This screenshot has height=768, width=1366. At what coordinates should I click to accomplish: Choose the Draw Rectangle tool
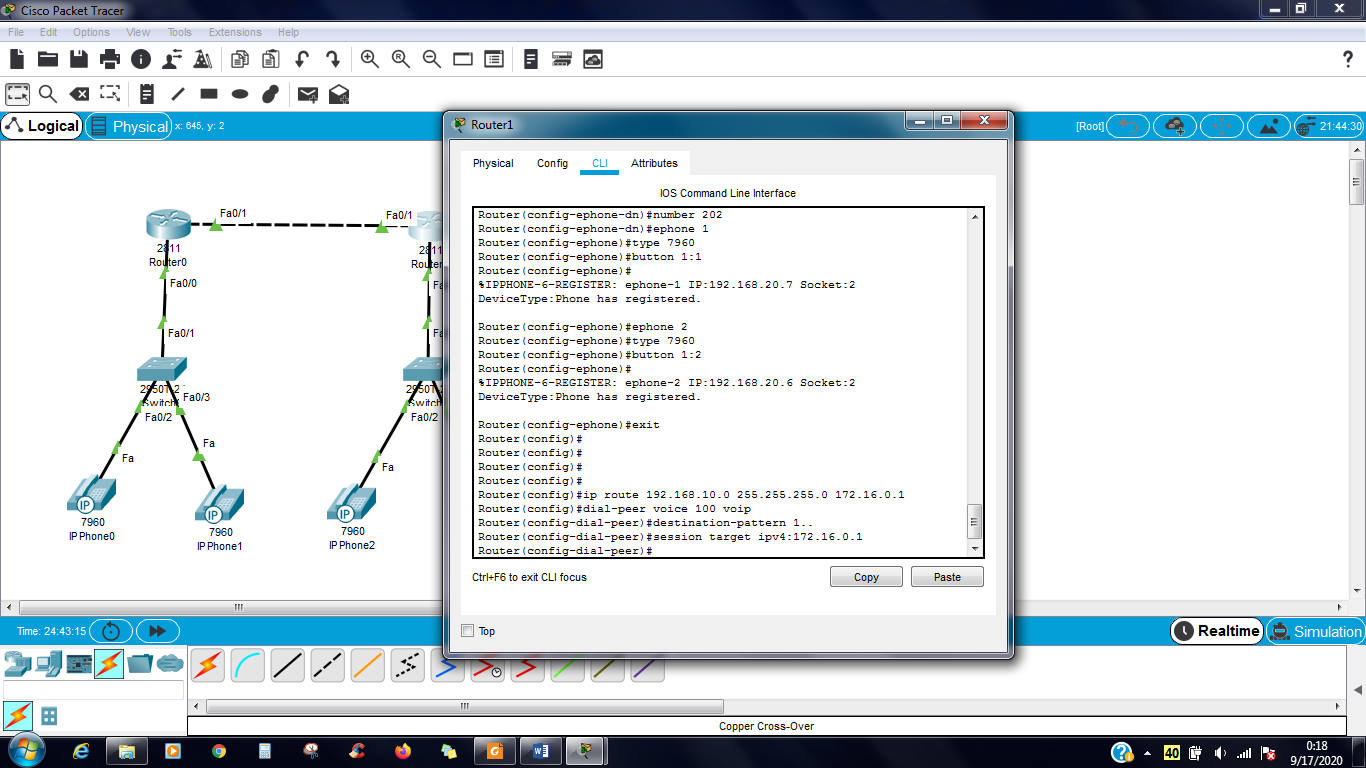209,94
